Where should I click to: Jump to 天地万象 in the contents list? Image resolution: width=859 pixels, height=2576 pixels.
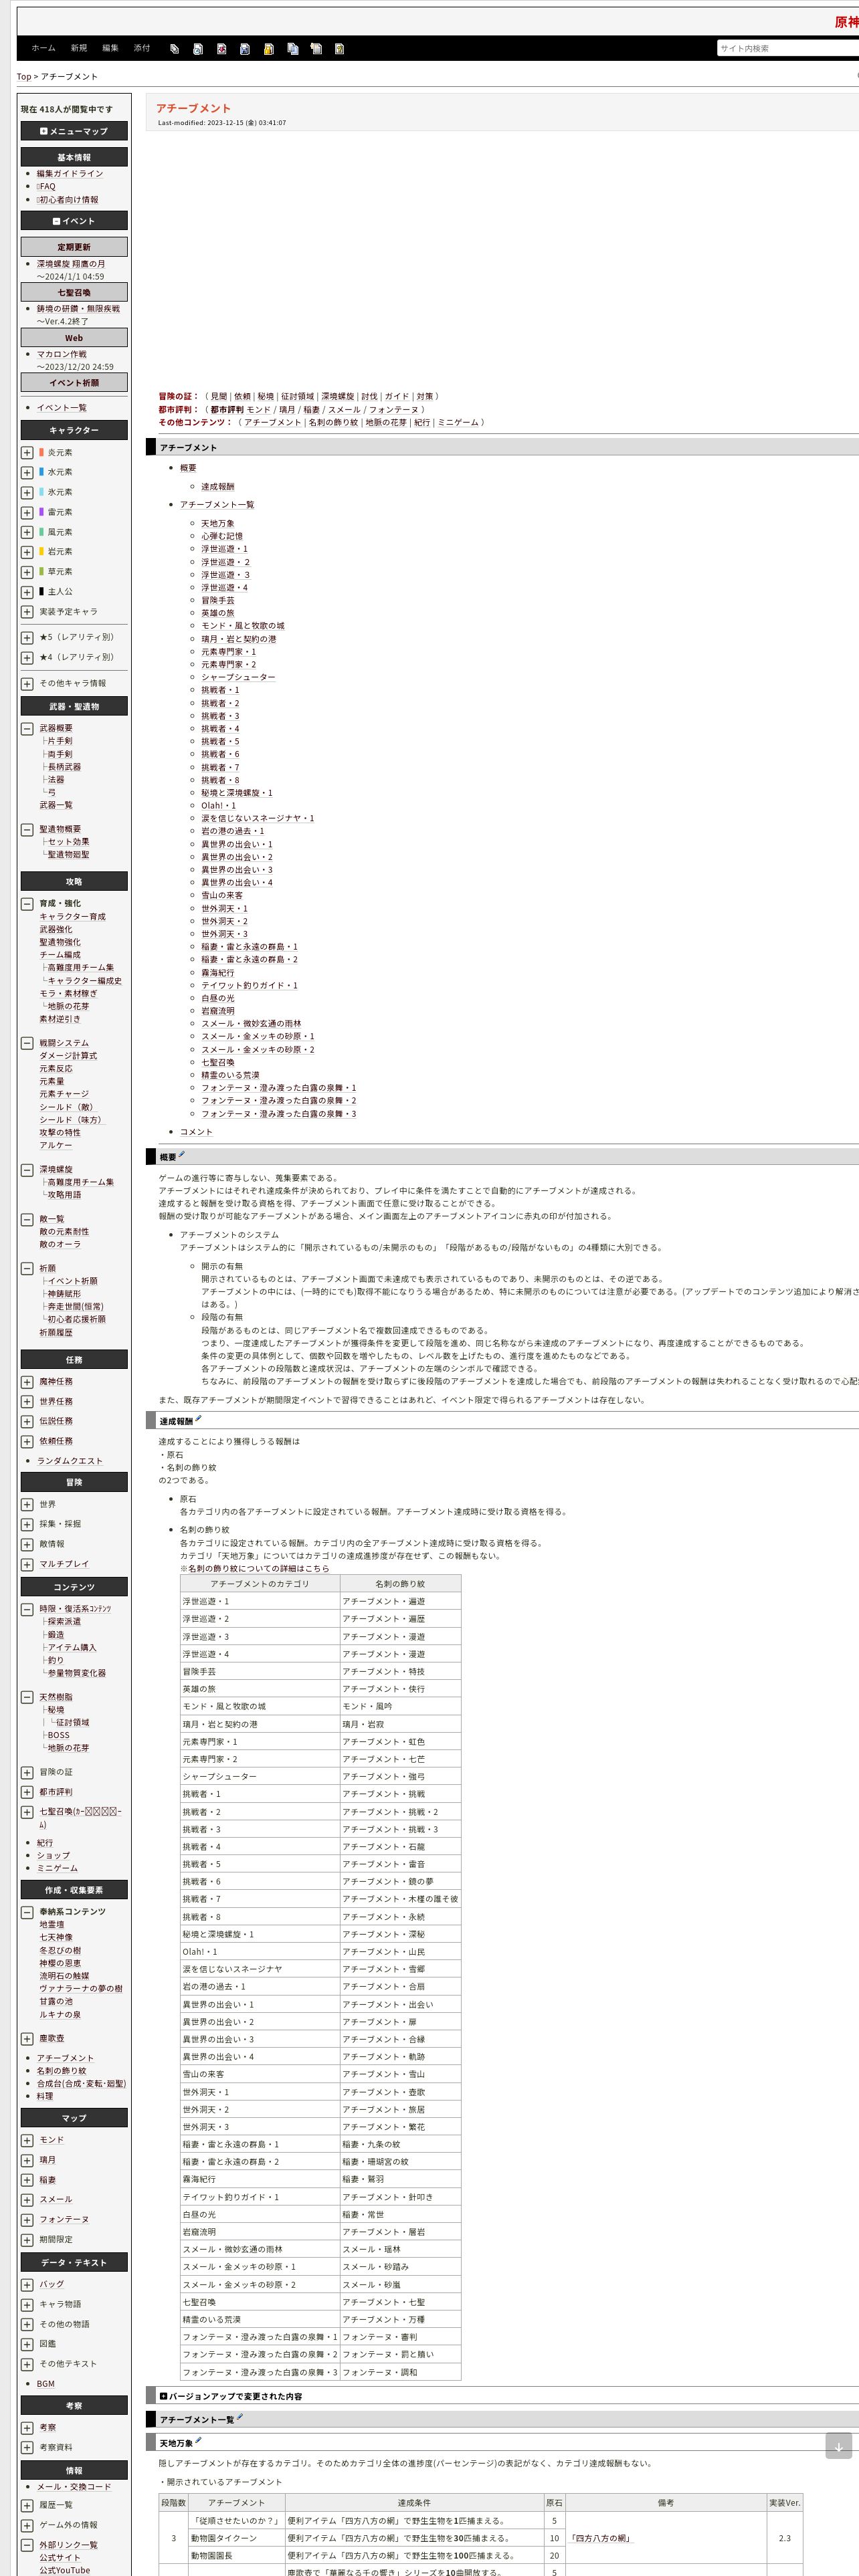tap(218, 524)
